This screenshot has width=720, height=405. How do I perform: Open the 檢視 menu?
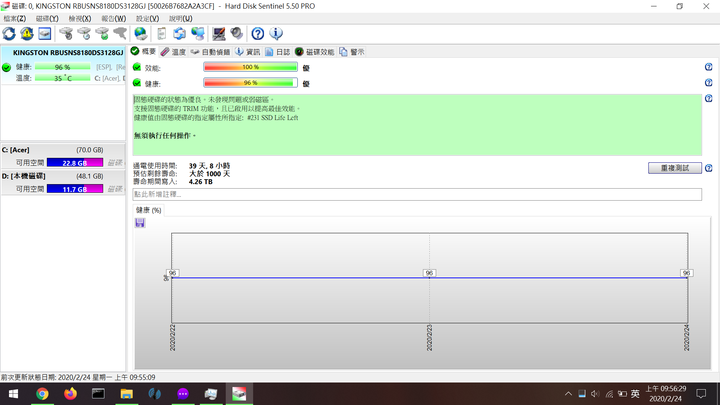[80, 18]
